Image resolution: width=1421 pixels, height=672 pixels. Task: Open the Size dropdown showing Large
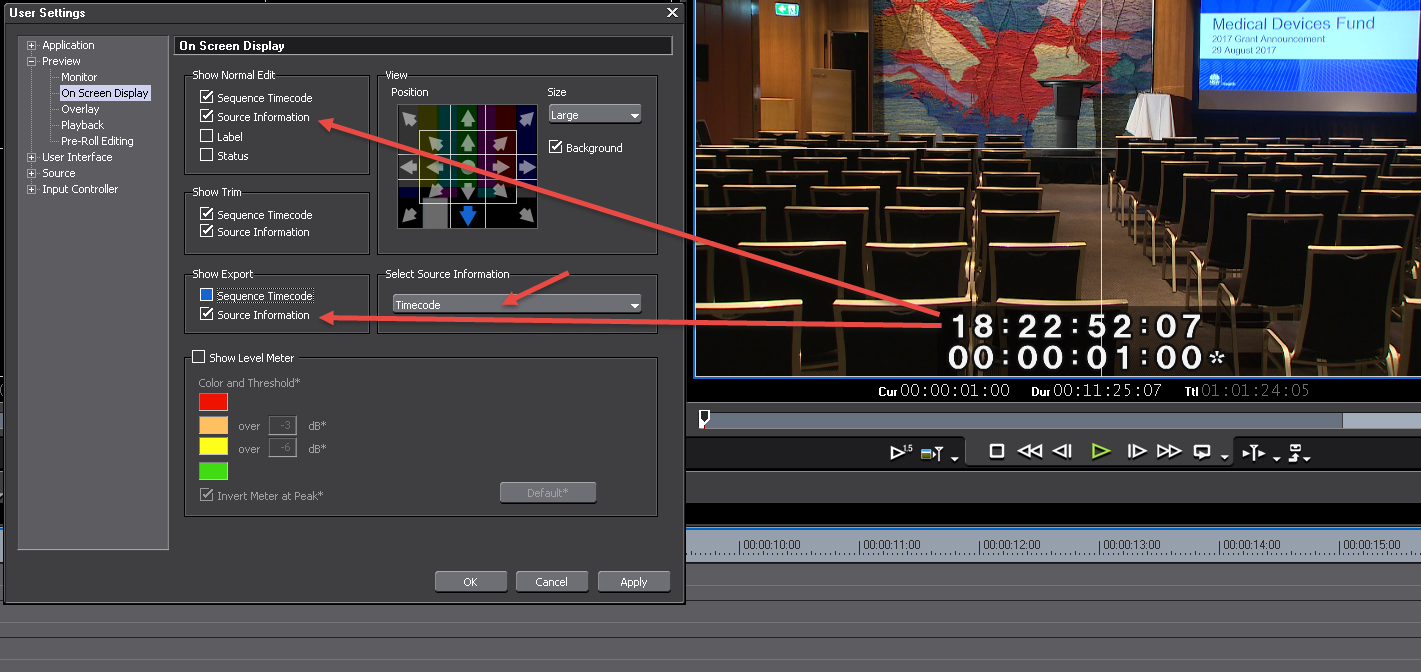click(594, 115)
